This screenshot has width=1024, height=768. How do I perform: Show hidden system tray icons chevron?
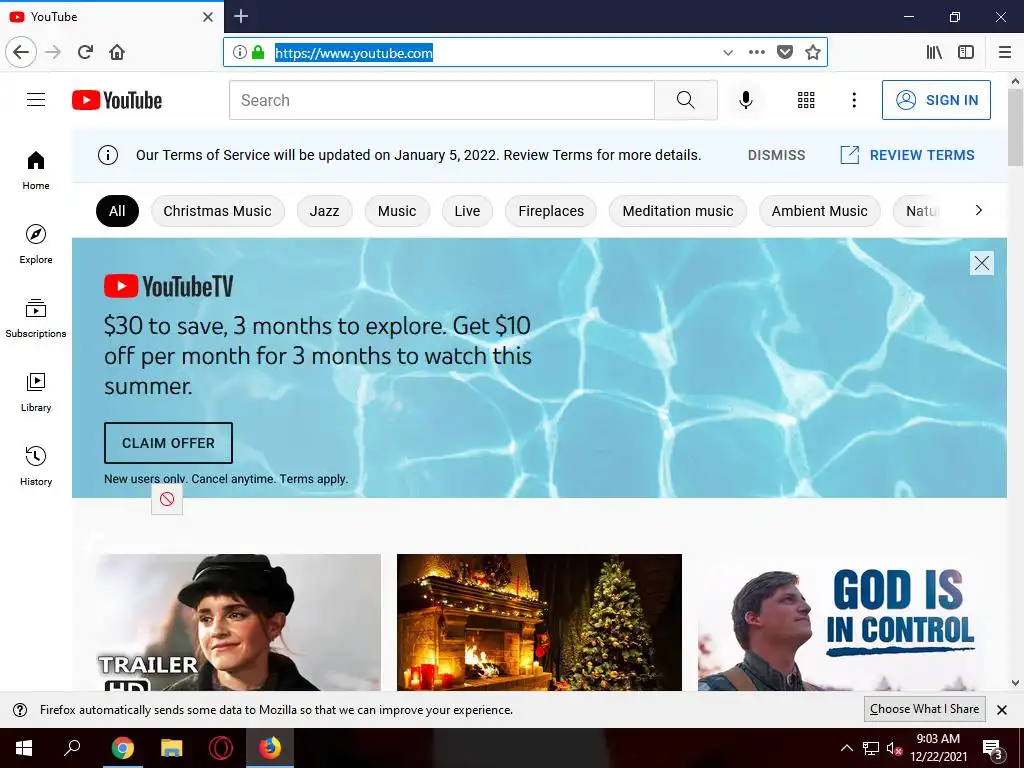(846, 748)
